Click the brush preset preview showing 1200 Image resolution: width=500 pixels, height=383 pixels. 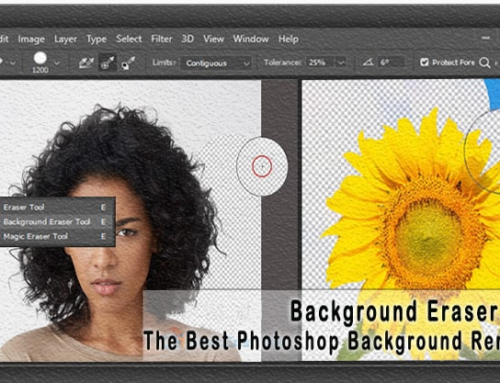tap(40, 62)
